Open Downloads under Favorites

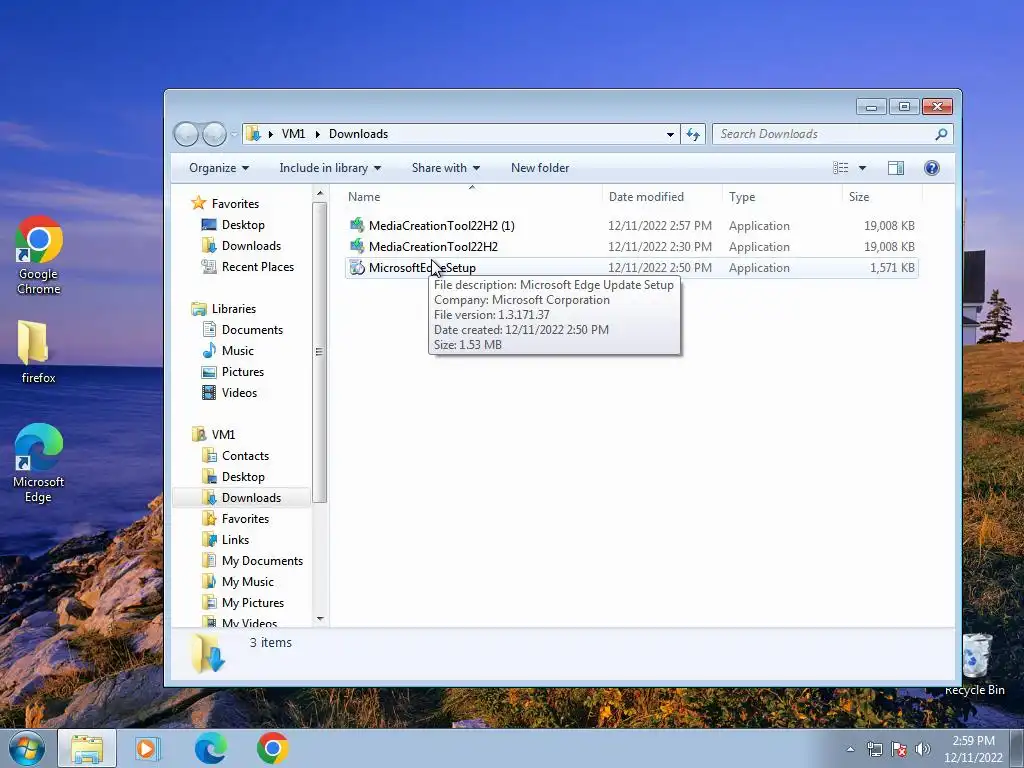pos(251,246)
